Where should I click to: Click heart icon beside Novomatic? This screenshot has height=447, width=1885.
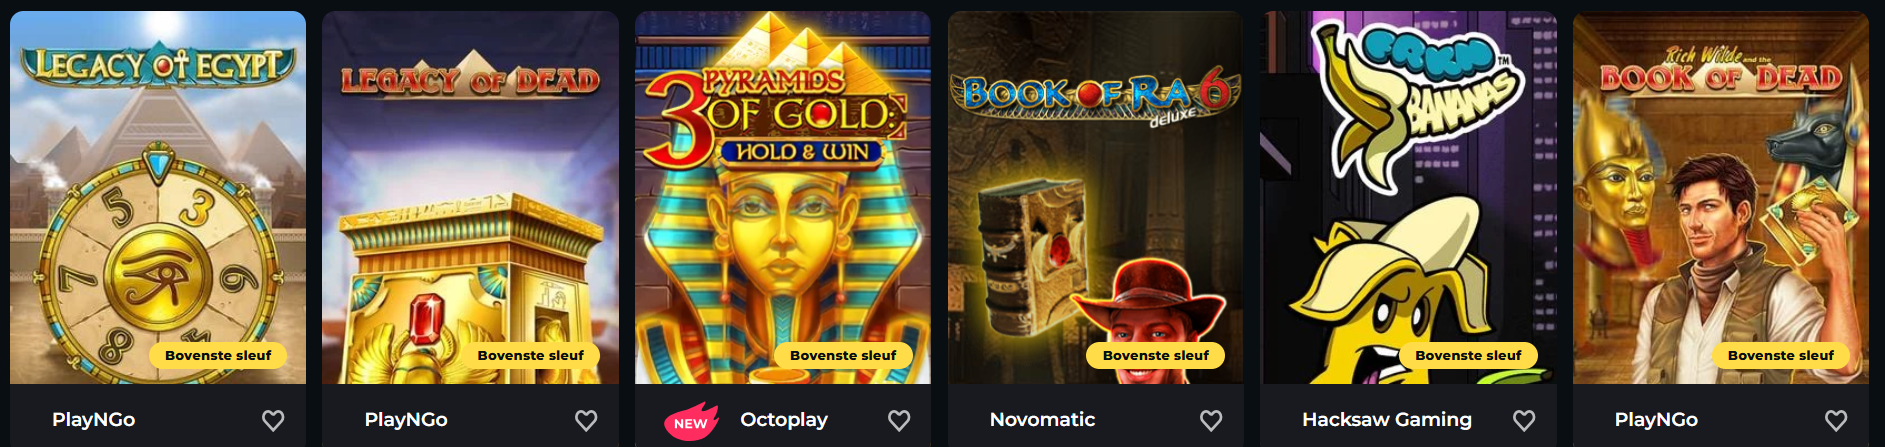tap(1211, 421)
